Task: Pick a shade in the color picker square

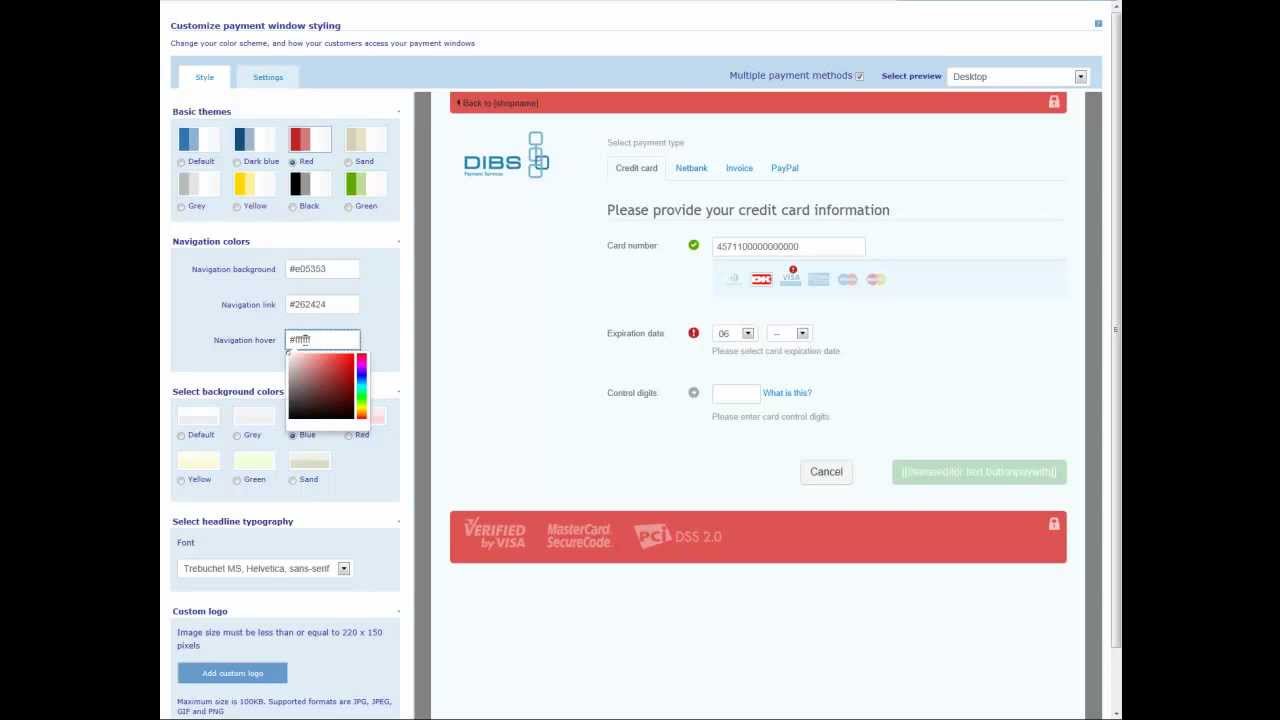Action: tap(321, 386)
